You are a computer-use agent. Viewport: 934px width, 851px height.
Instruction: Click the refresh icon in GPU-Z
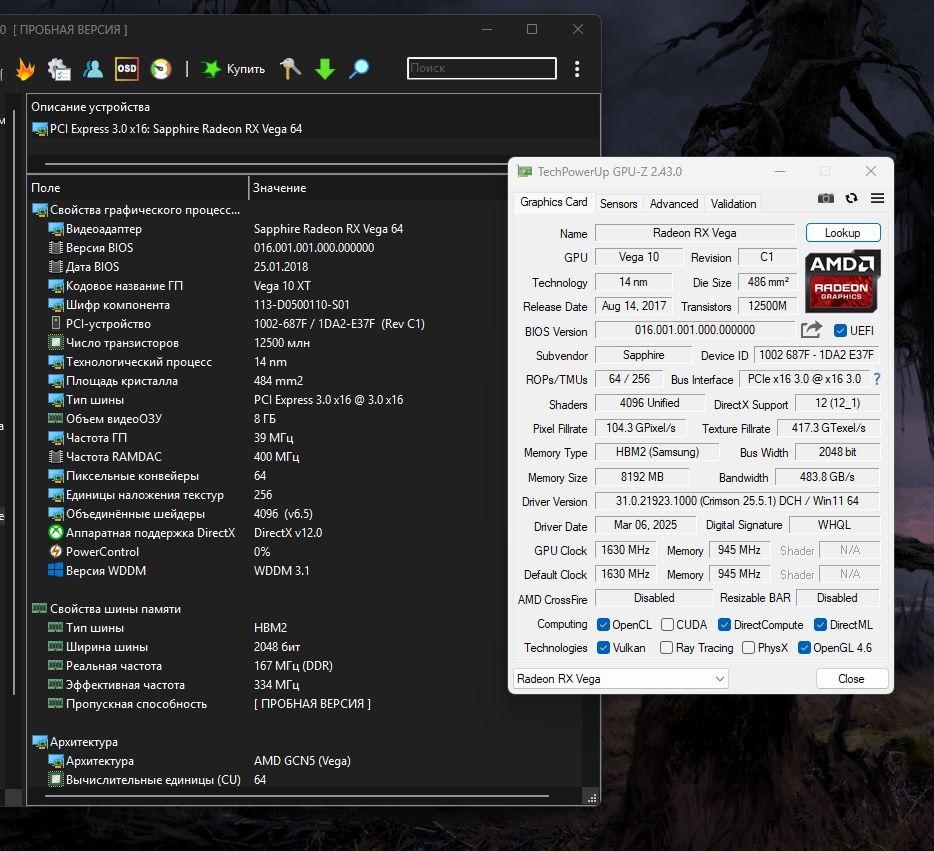tap(851, 198)
